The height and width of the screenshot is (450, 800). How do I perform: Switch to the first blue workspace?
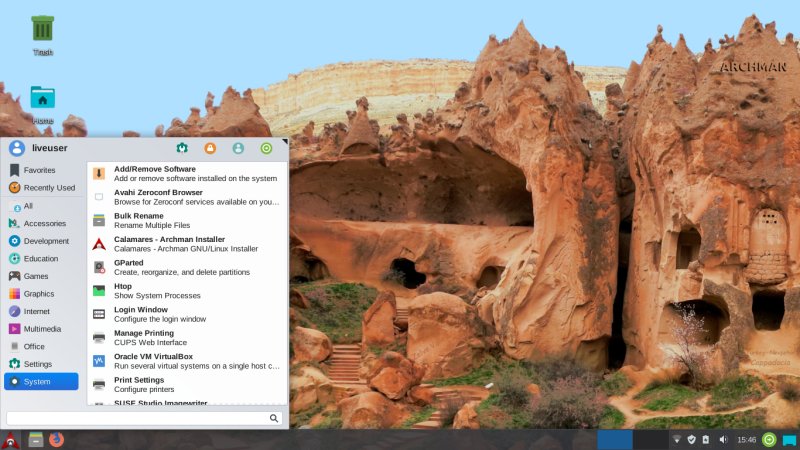click(615, 440)
